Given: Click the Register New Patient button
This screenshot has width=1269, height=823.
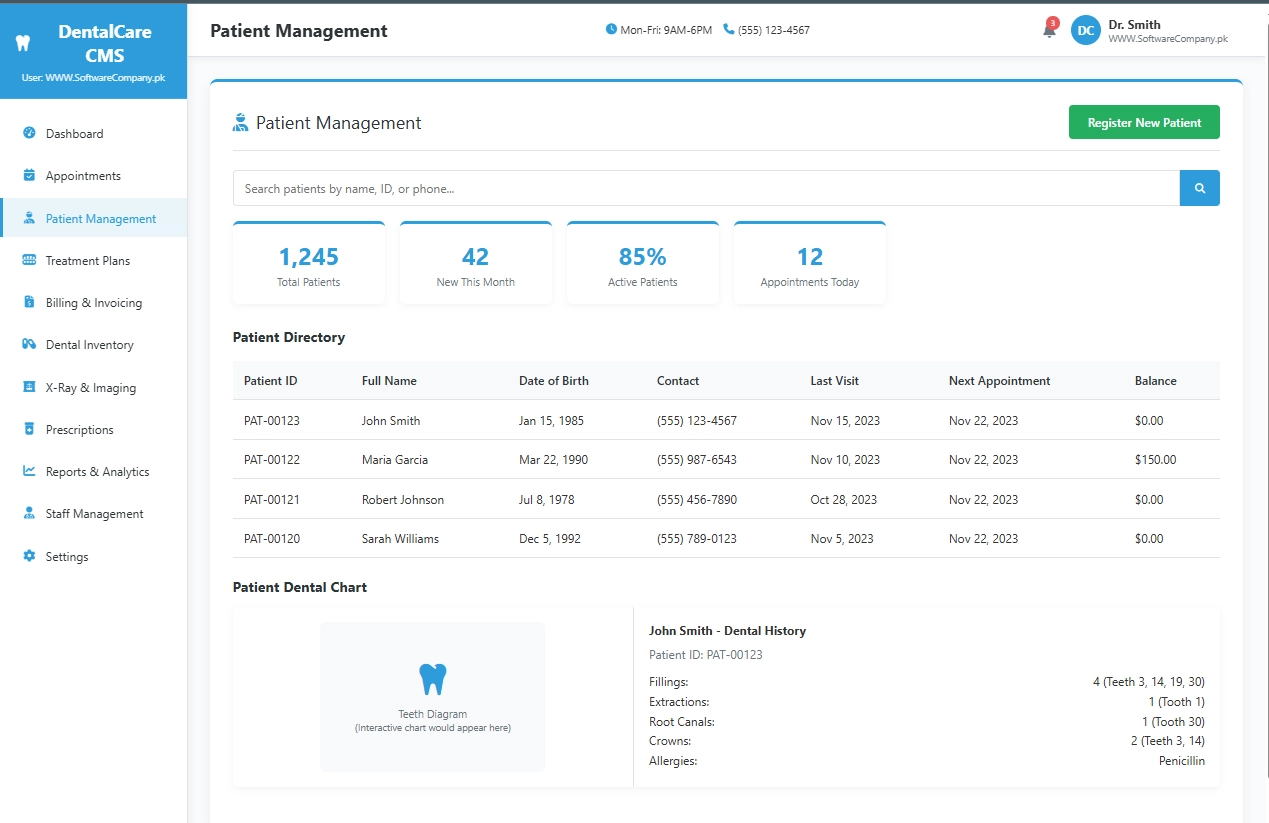Looking at the screenshot, I should pos(1143,121).
